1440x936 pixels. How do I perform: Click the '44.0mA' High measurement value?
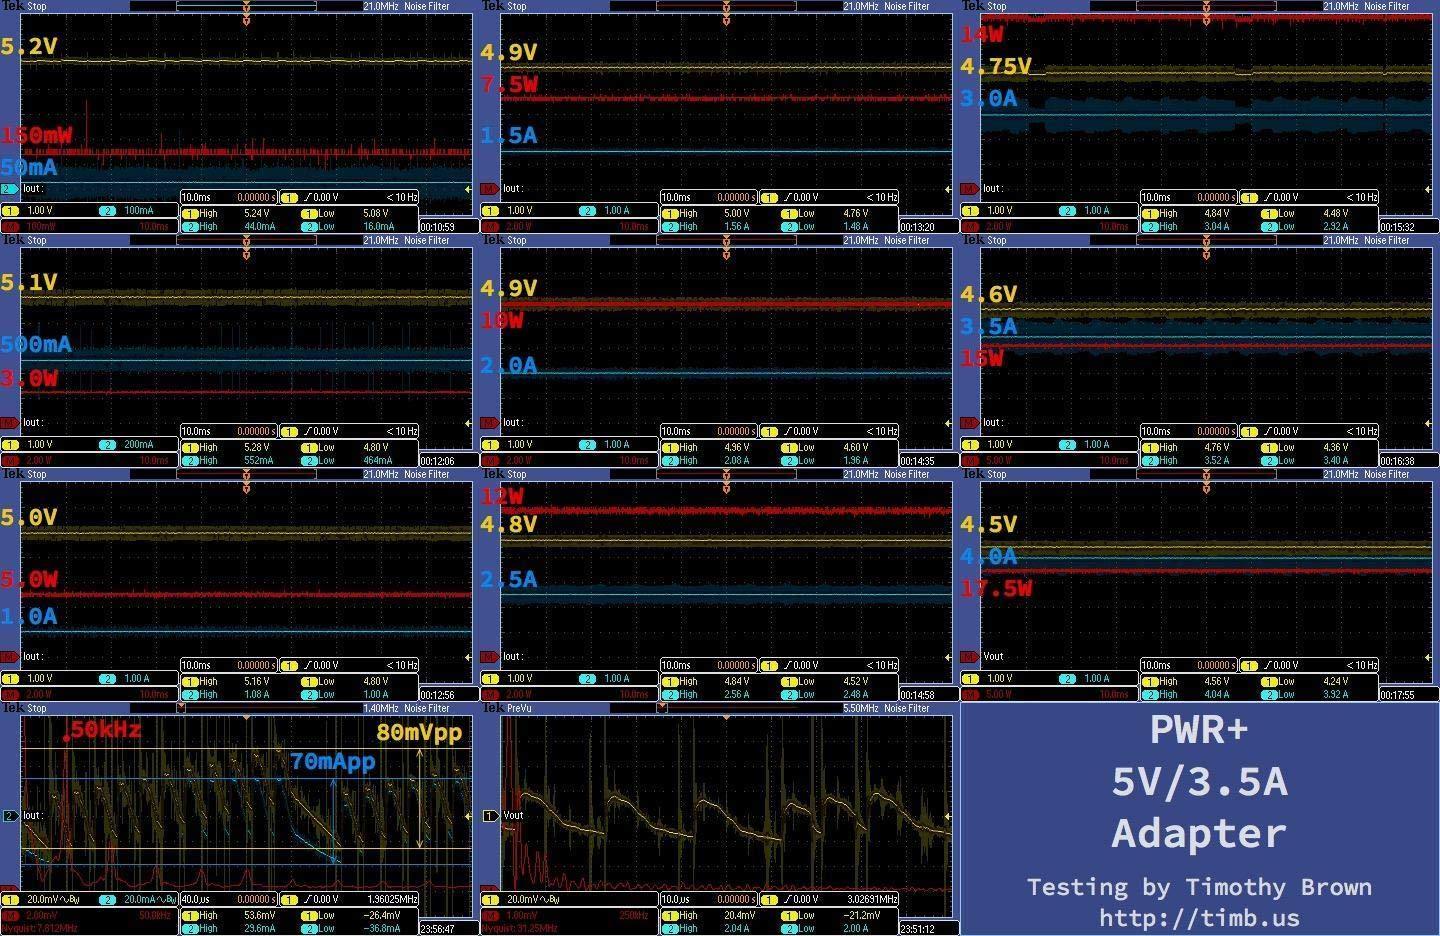pyautogui.click(x=260, y=226)
